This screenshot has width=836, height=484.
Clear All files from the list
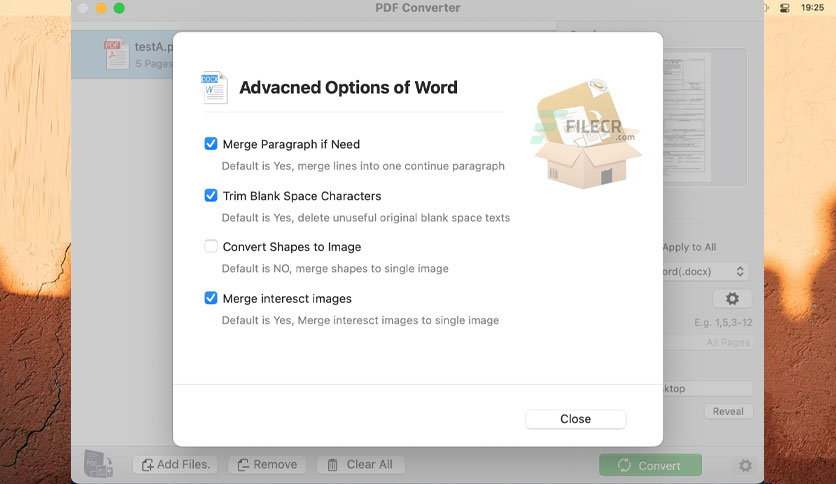pos(361,465)
